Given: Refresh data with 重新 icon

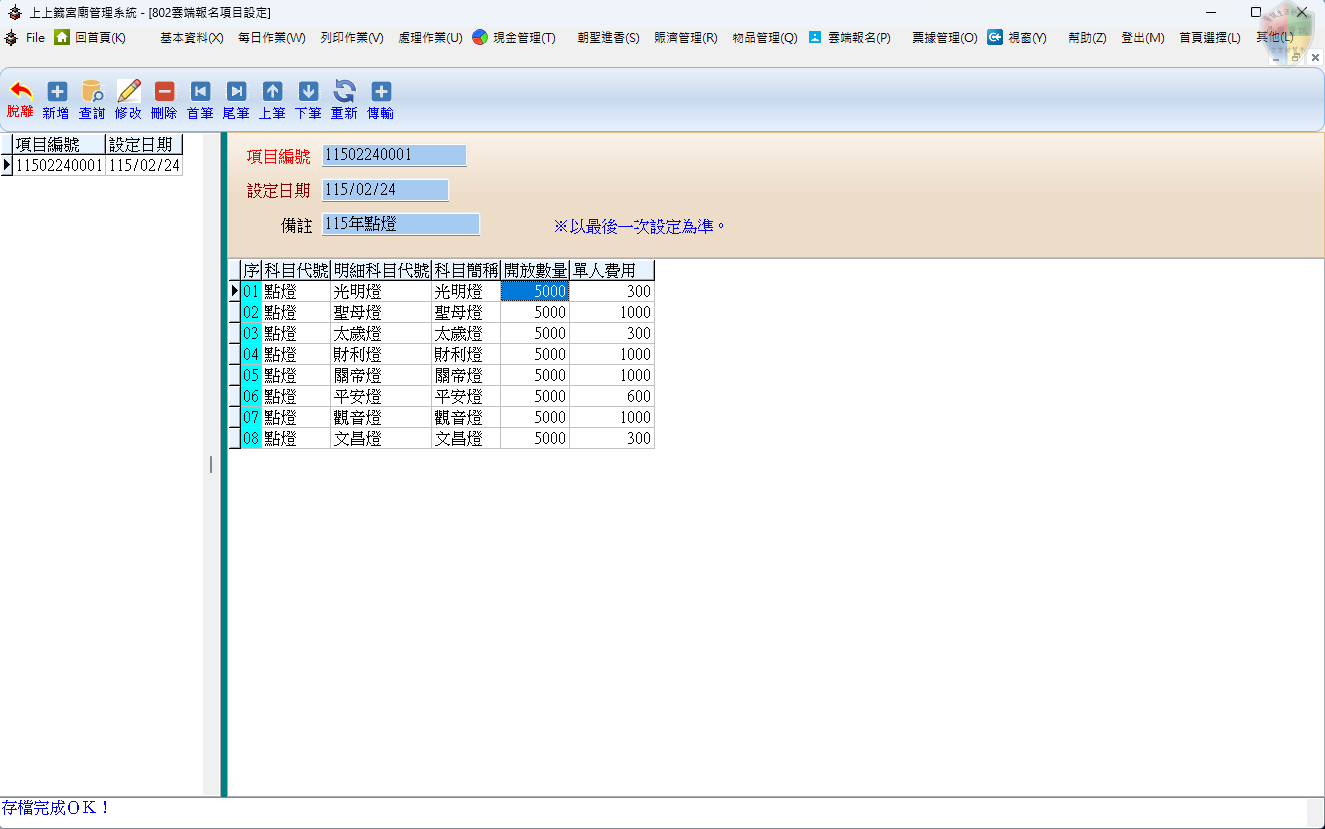Looking at the screenshot, I should click(344, 92).
